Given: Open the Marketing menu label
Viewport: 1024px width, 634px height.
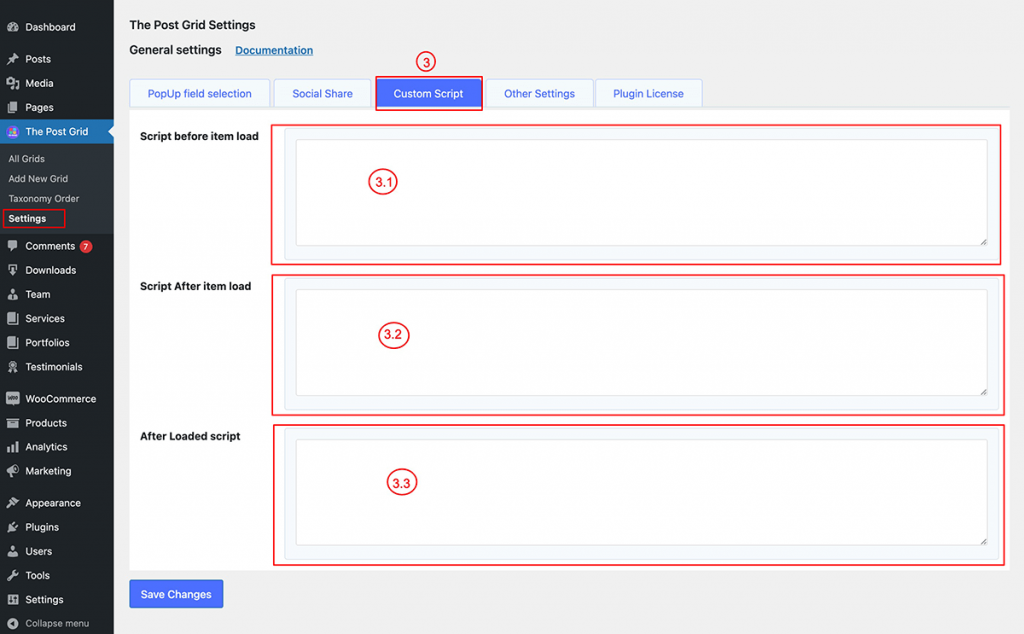Looking at the screenshot, I should click(48, 471).
